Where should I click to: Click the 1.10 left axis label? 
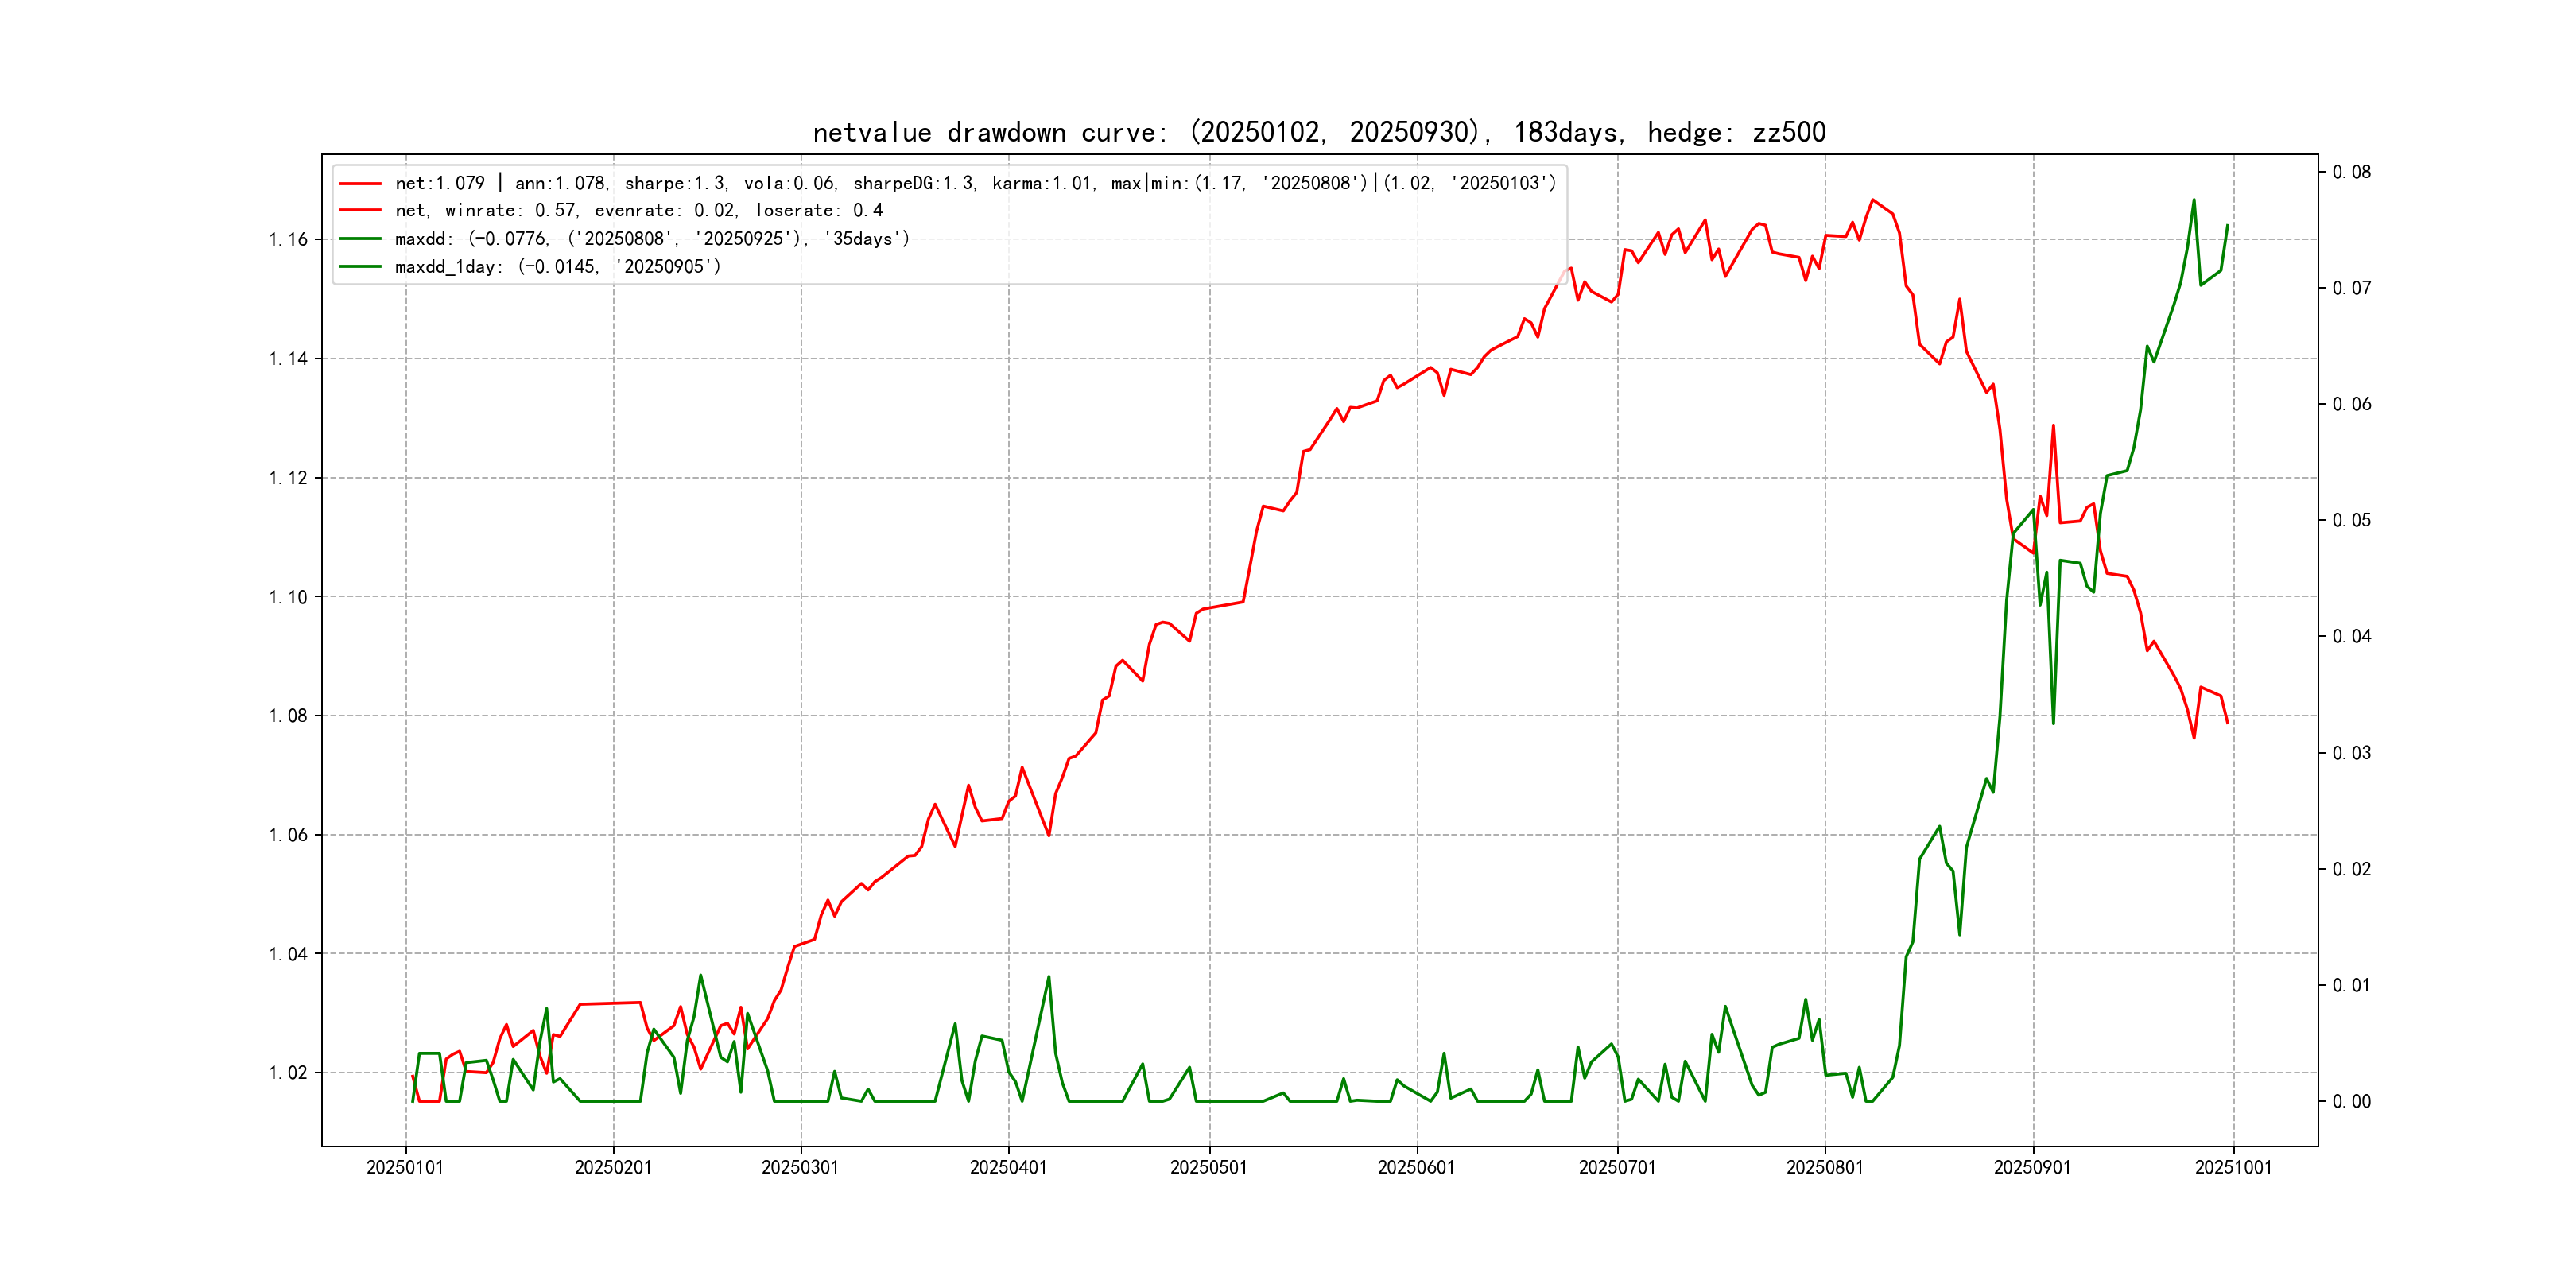pyautogui.click(x=288, y=597)
